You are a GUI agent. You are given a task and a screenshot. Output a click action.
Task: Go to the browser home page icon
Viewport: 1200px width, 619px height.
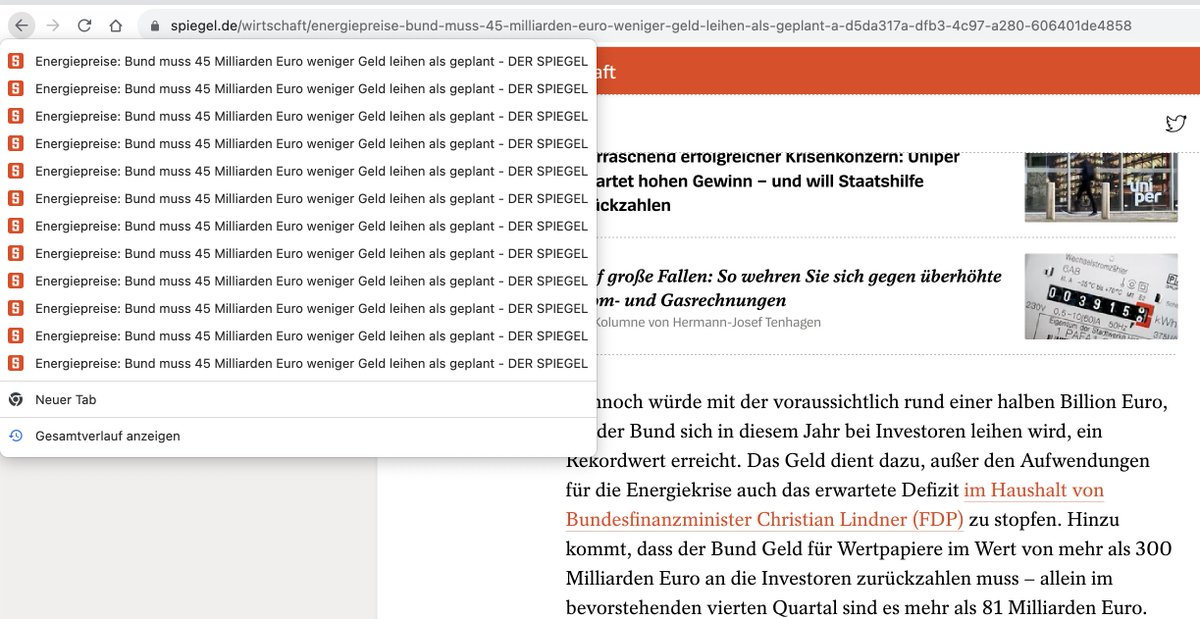click(x=116, y=25)
